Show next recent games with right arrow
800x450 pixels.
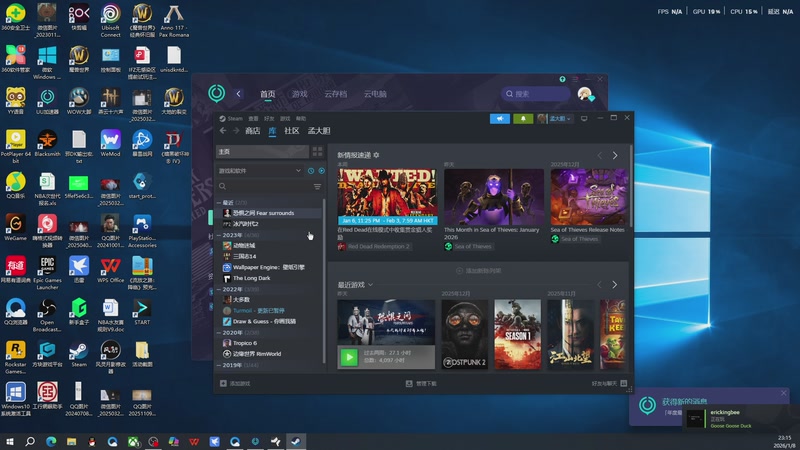pos(615,285)
